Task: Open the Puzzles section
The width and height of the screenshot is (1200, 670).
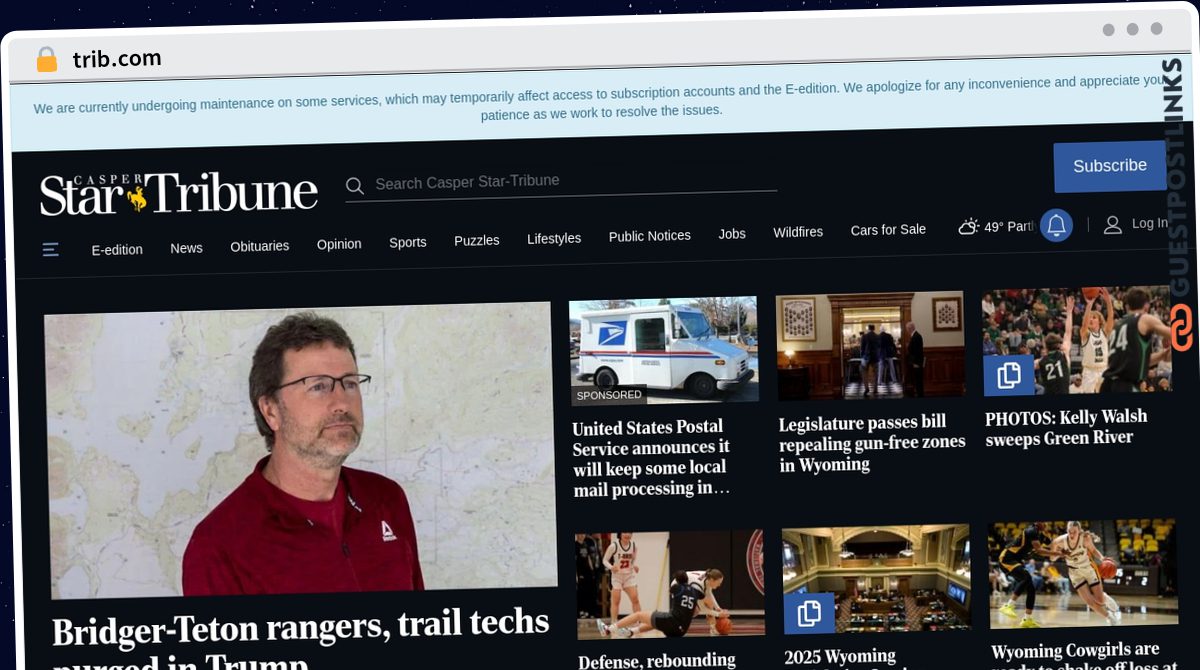Action: point(476,240)
